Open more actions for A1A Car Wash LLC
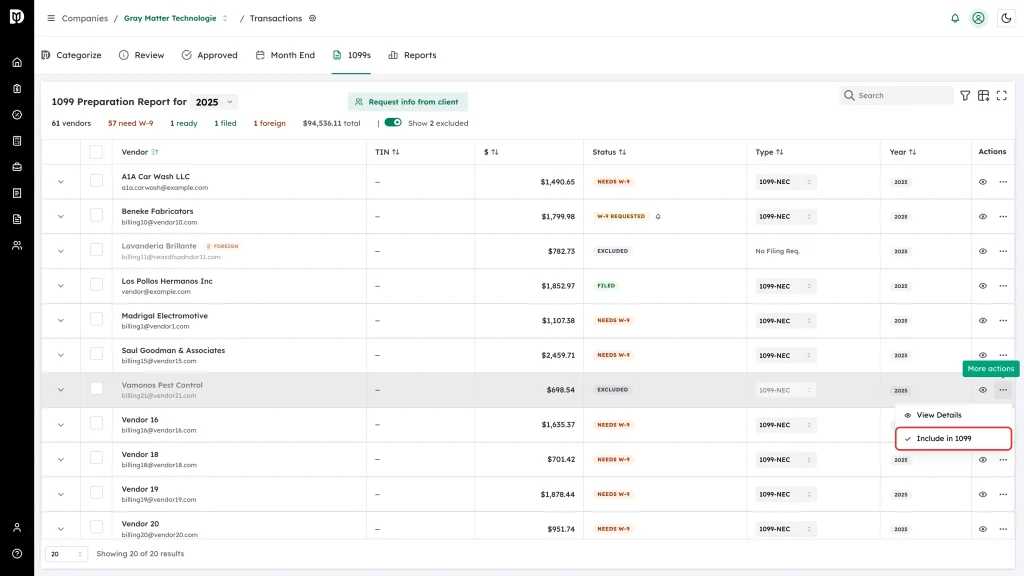Viewport: 1024px width, 576px height. click(x=1003, y=182)
